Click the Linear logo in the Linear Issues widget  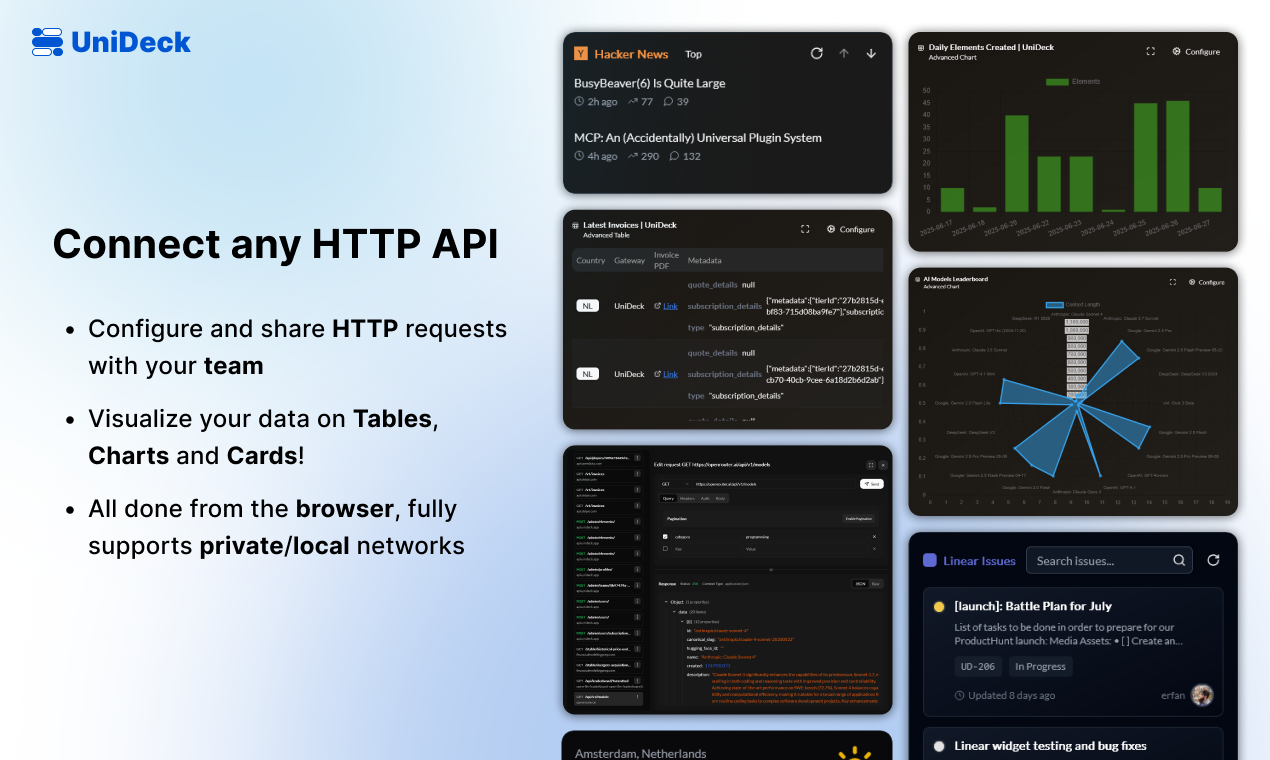pos(930,560)
